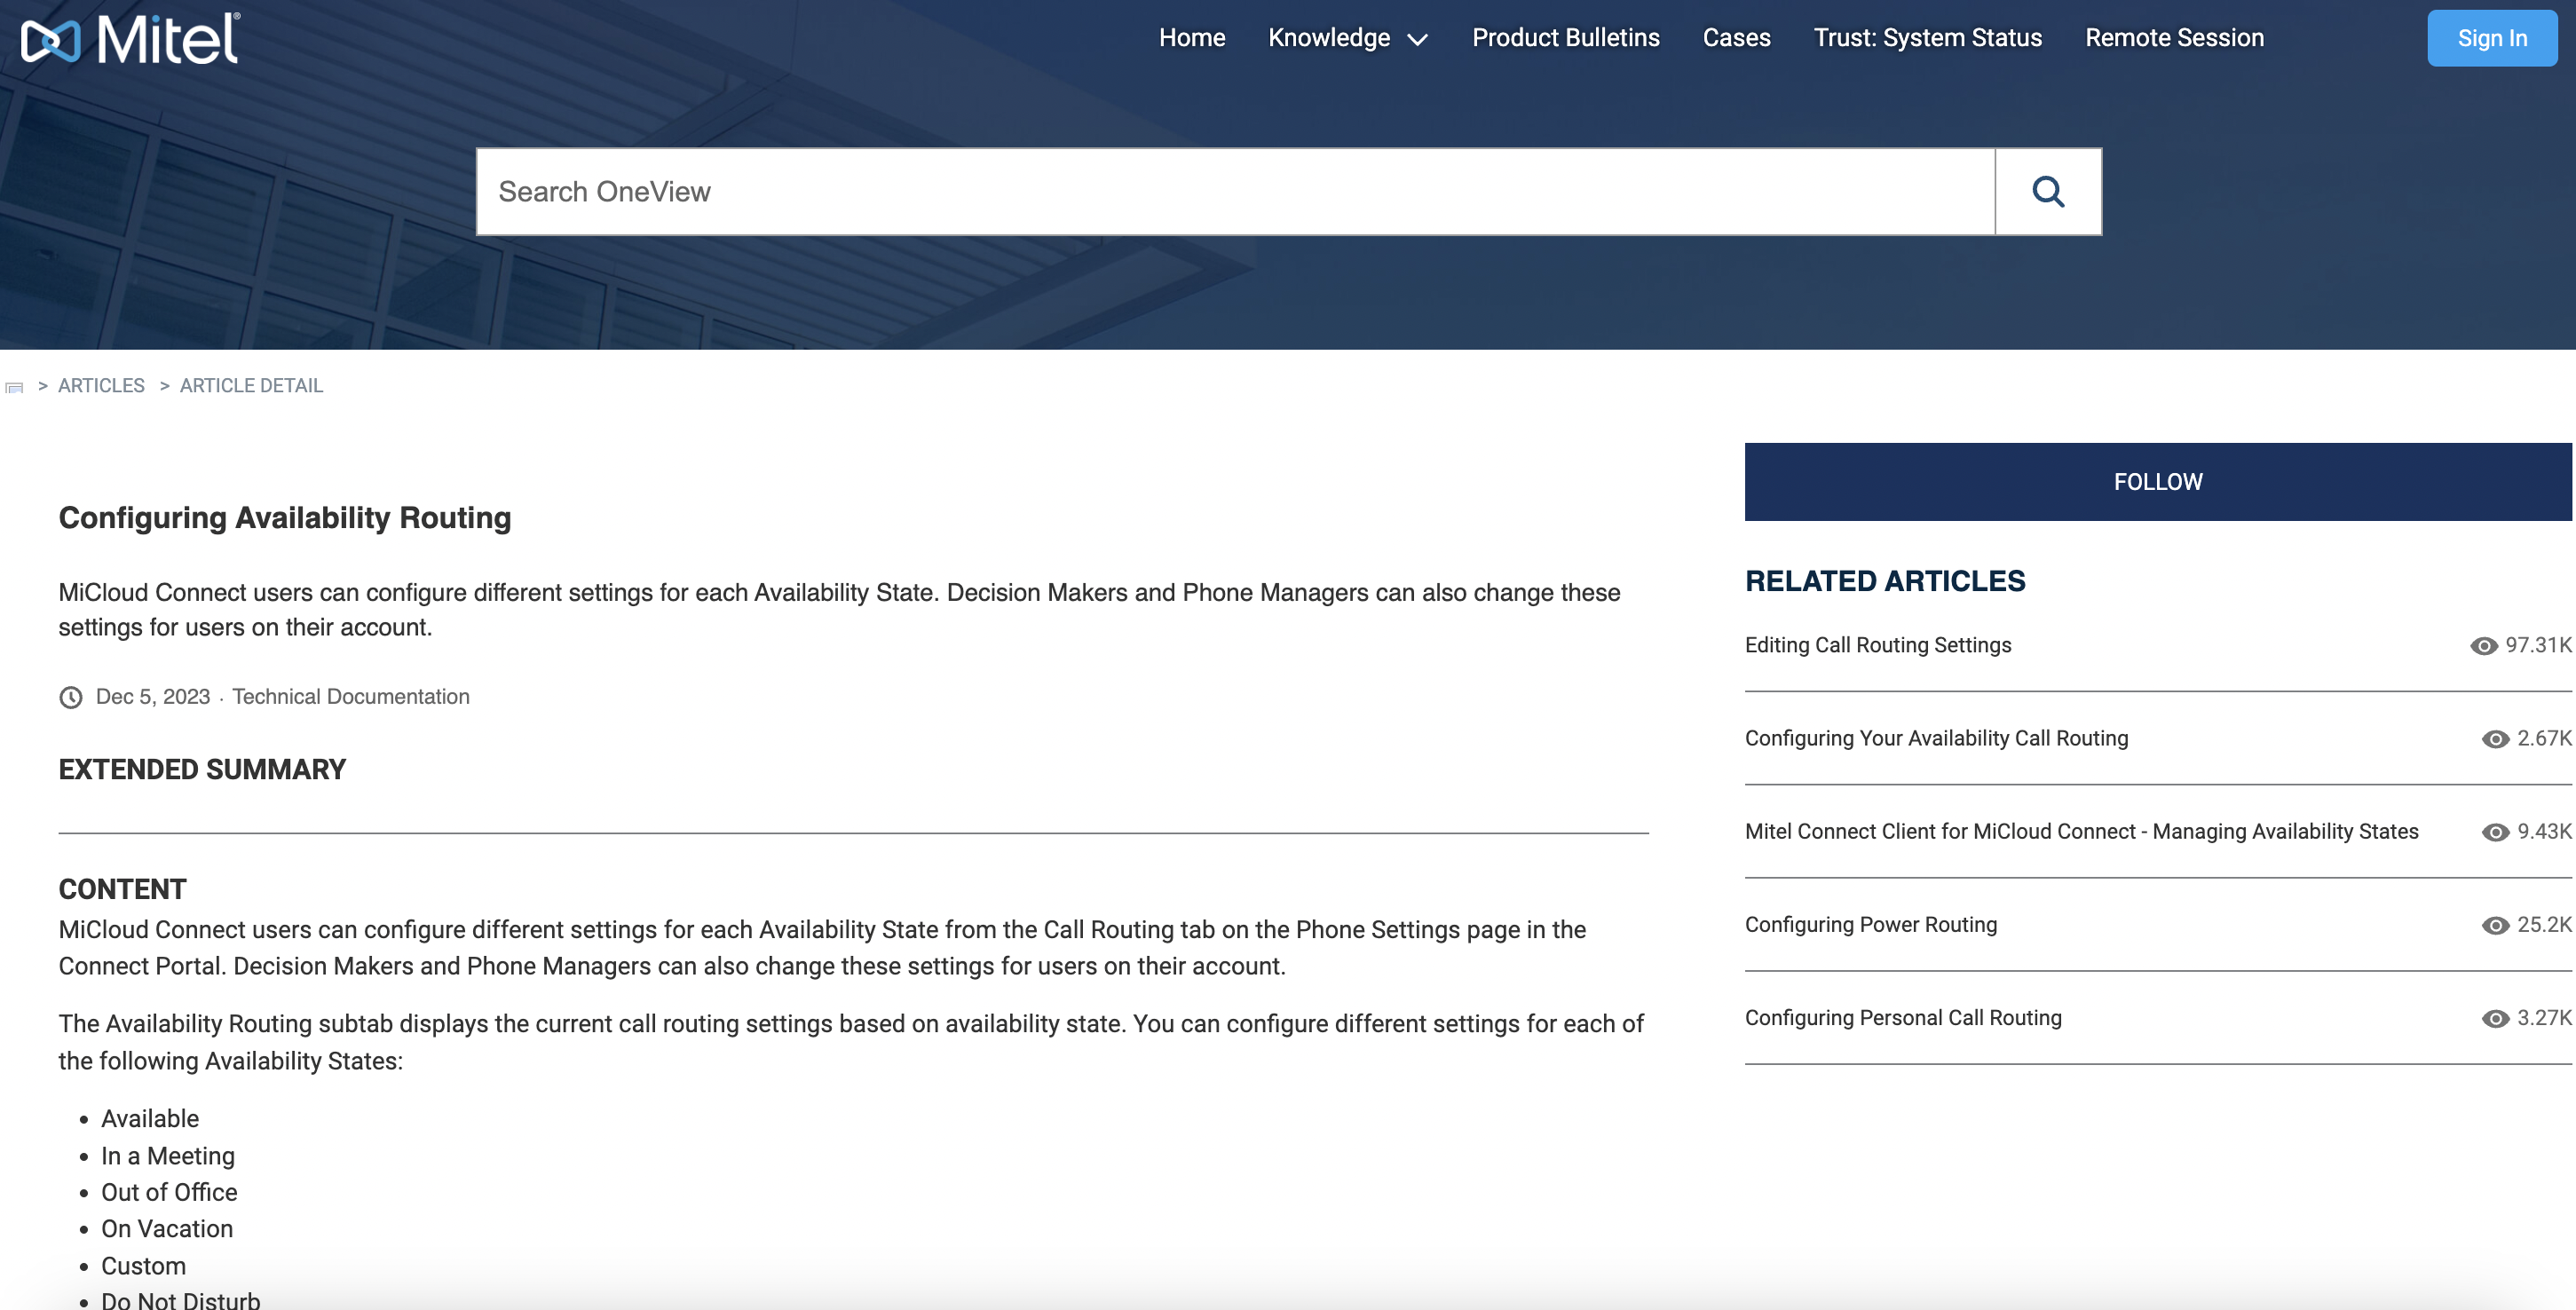Image resolution: width=2576 pixels, height=1310 pixels.
Task: Click the RELATED ARTICLES heading
Action: [x=1885, y=581]
